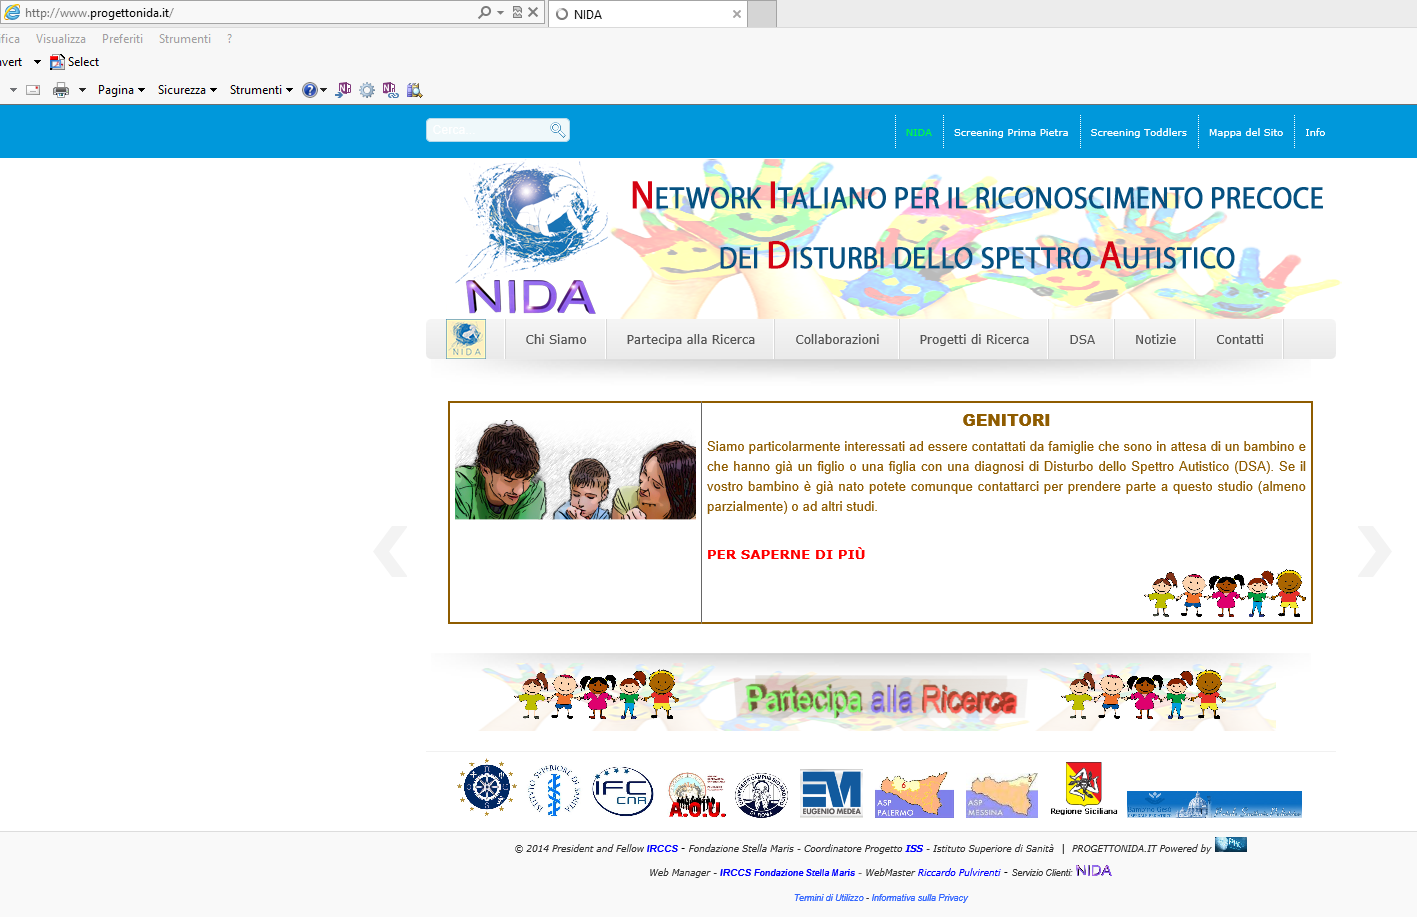This screenshot has height=917, width=1417.
Task: Open the NIDA top navigation link
Action: [x=919, y=132]
